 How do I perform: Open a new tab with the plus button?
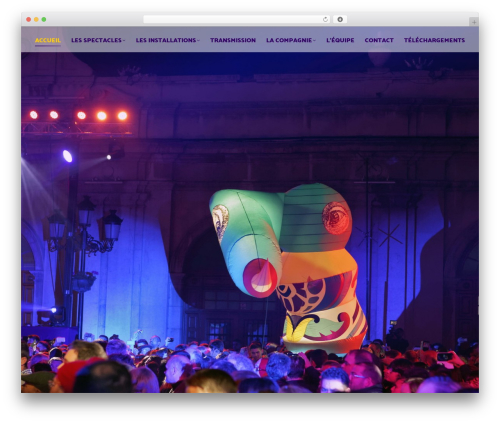tap(474, 22)
